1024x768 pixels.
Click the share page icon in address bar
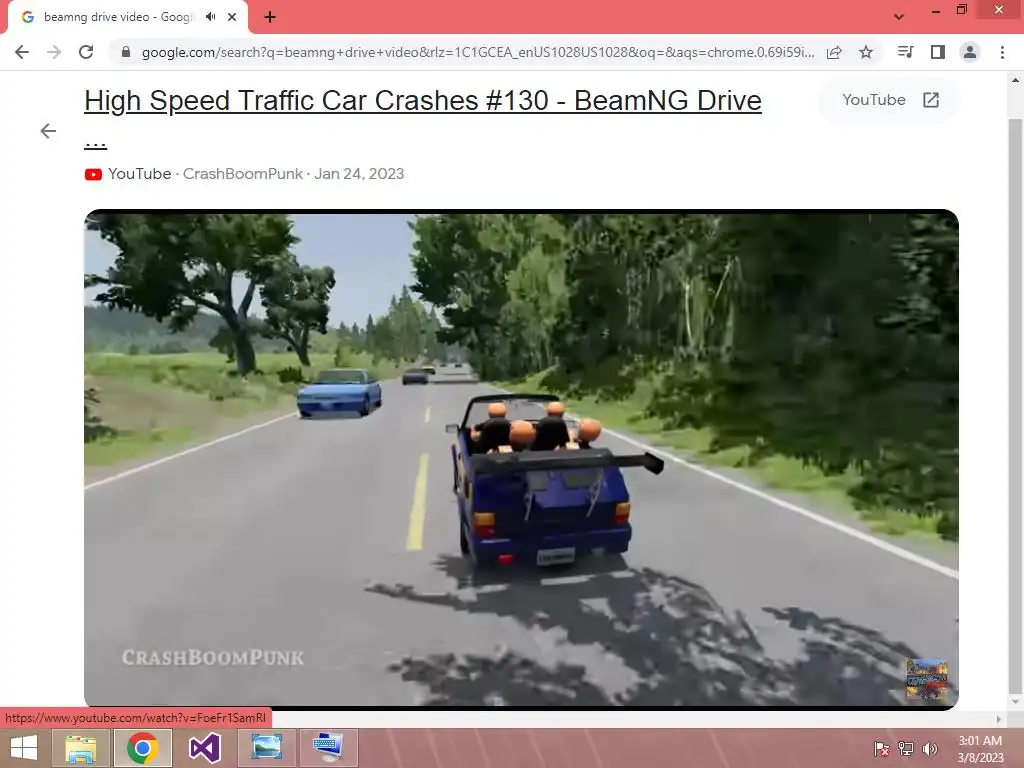click(x=834, y=52)
